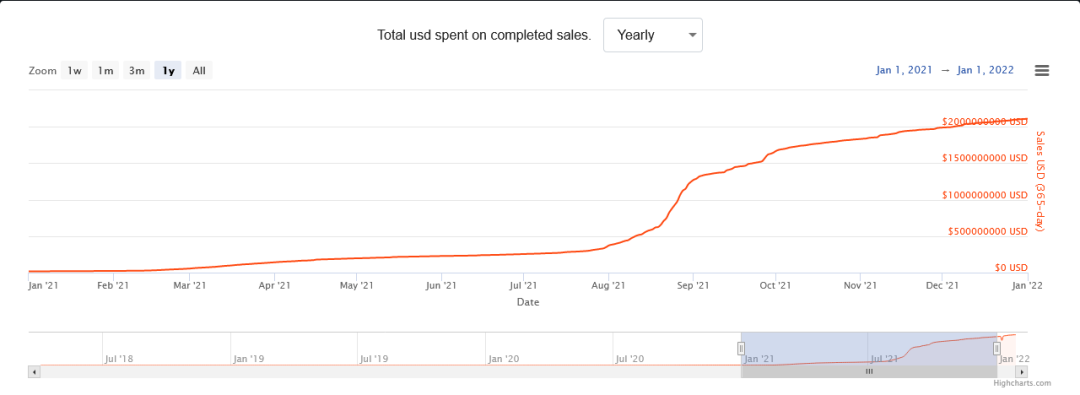Screen dimensions: 1080x395
Task: Zoom to All data range
Action: [199, 70]
